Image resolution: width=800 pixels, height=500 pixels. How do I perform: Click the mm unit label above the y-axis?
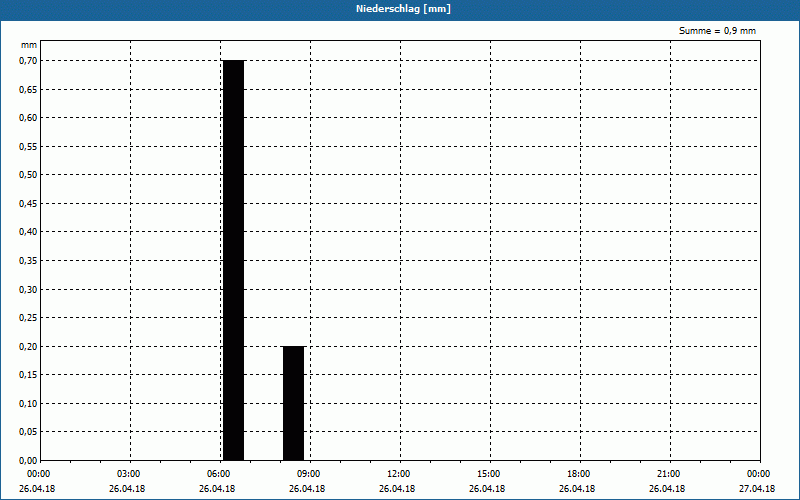tap(29, 45)
